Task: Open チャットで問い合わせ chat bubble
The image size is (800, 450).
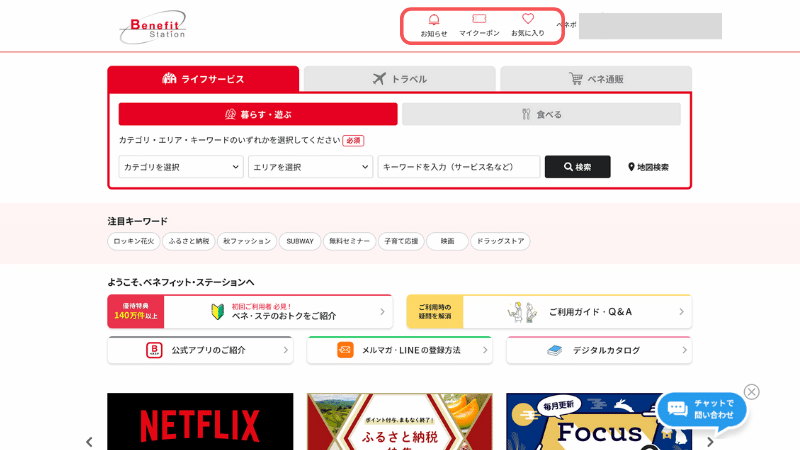Action: (x=702, y=411)
